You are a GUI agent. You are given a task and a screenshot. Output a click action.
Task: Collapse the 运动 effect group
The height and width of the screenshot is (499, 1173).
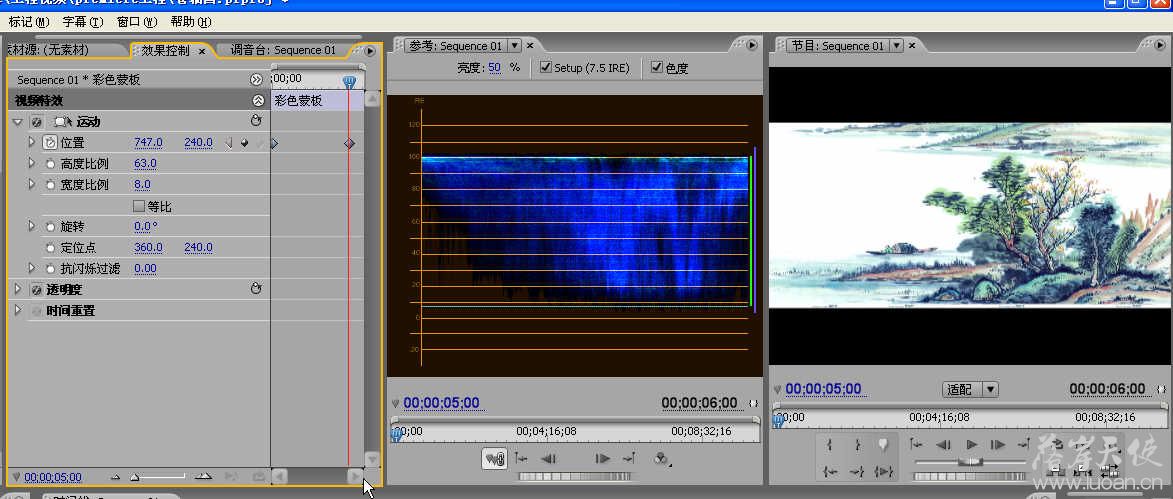[x=18, y=121]
